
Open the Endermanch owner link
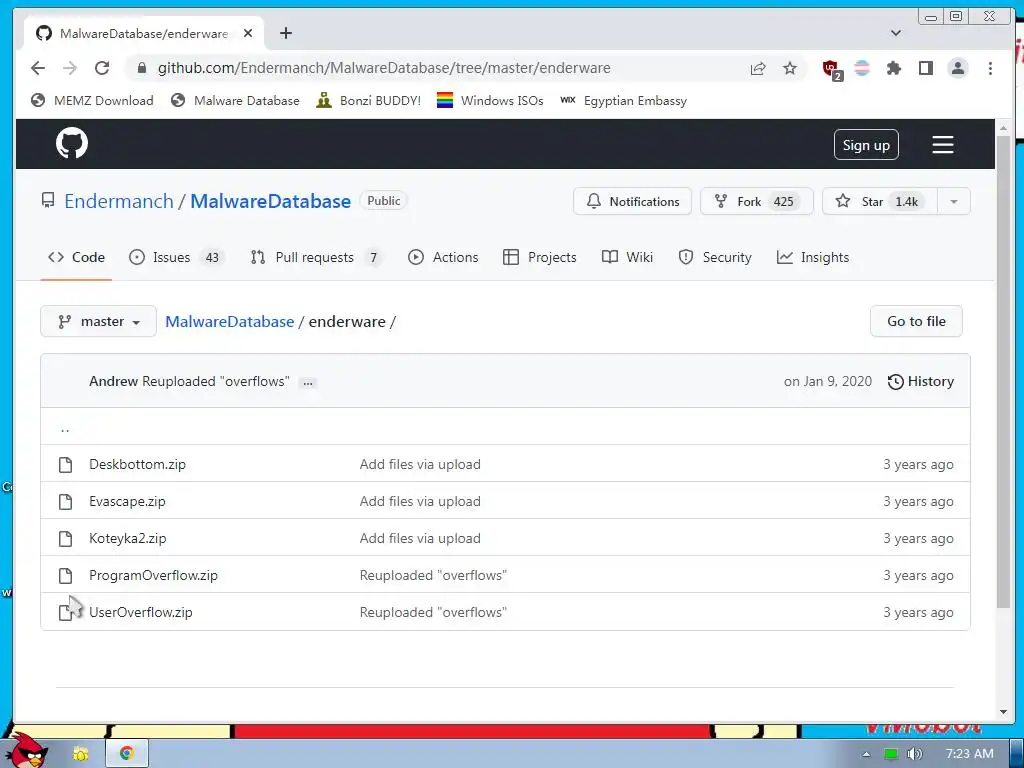119,201
